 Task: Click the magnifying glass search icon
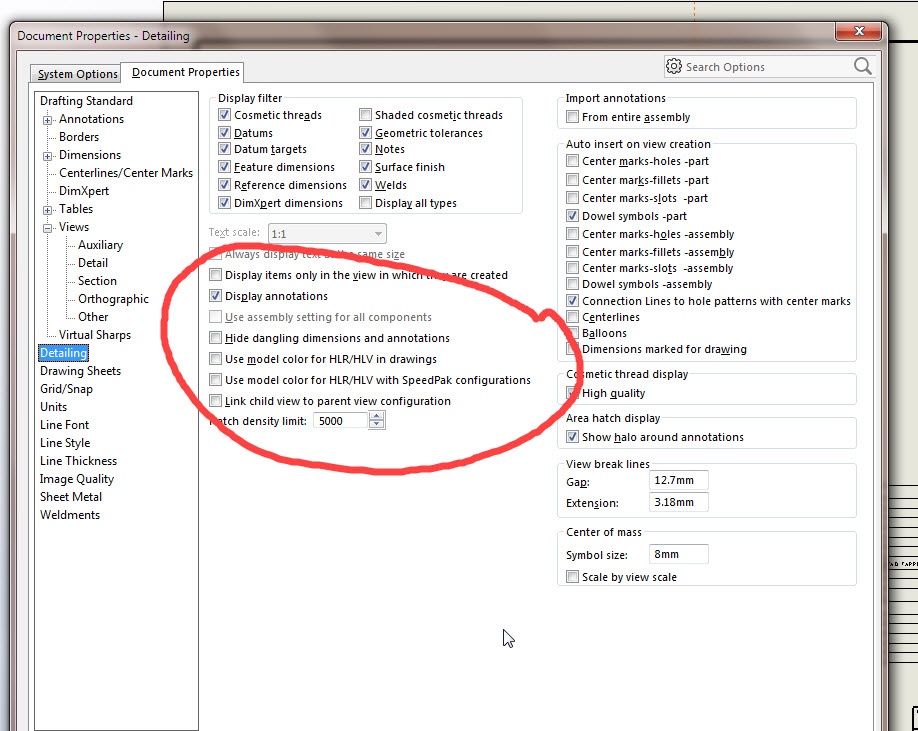tap(862, 66)
